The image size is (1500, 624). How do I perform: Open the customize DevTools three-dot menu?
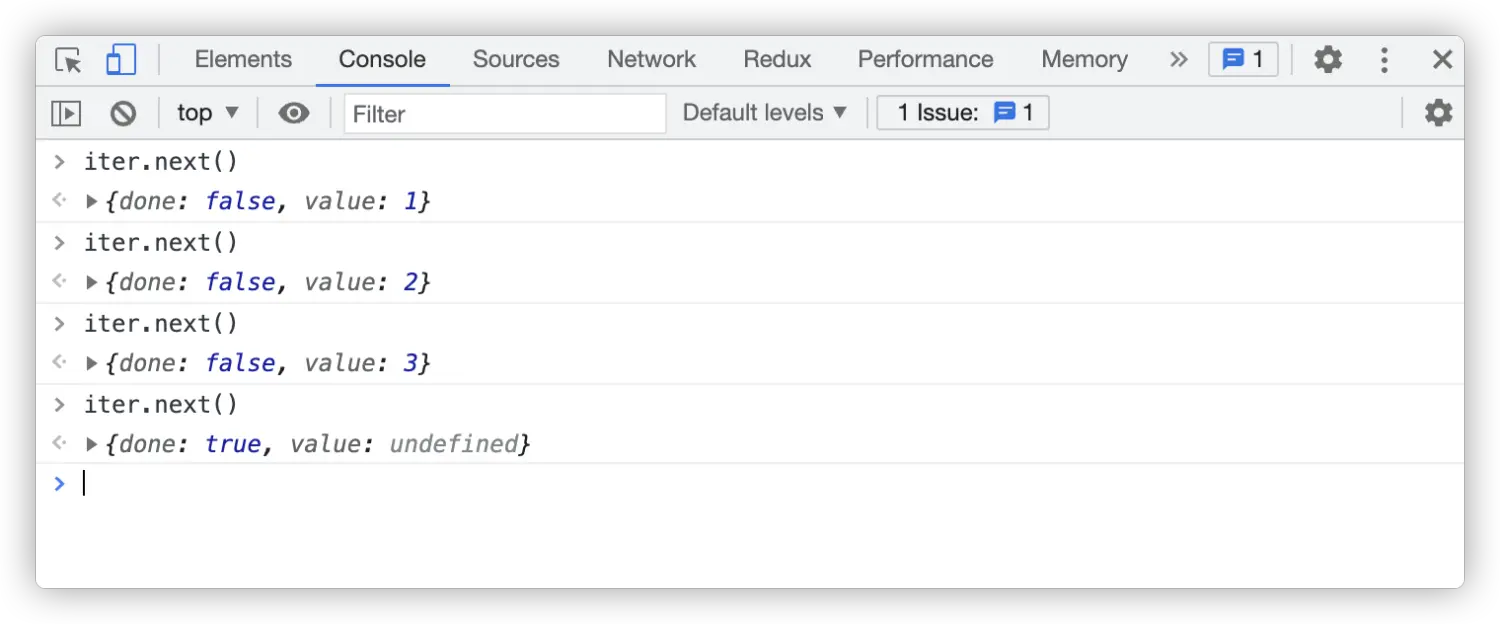pyautogui.click(x=1384, y=60)
